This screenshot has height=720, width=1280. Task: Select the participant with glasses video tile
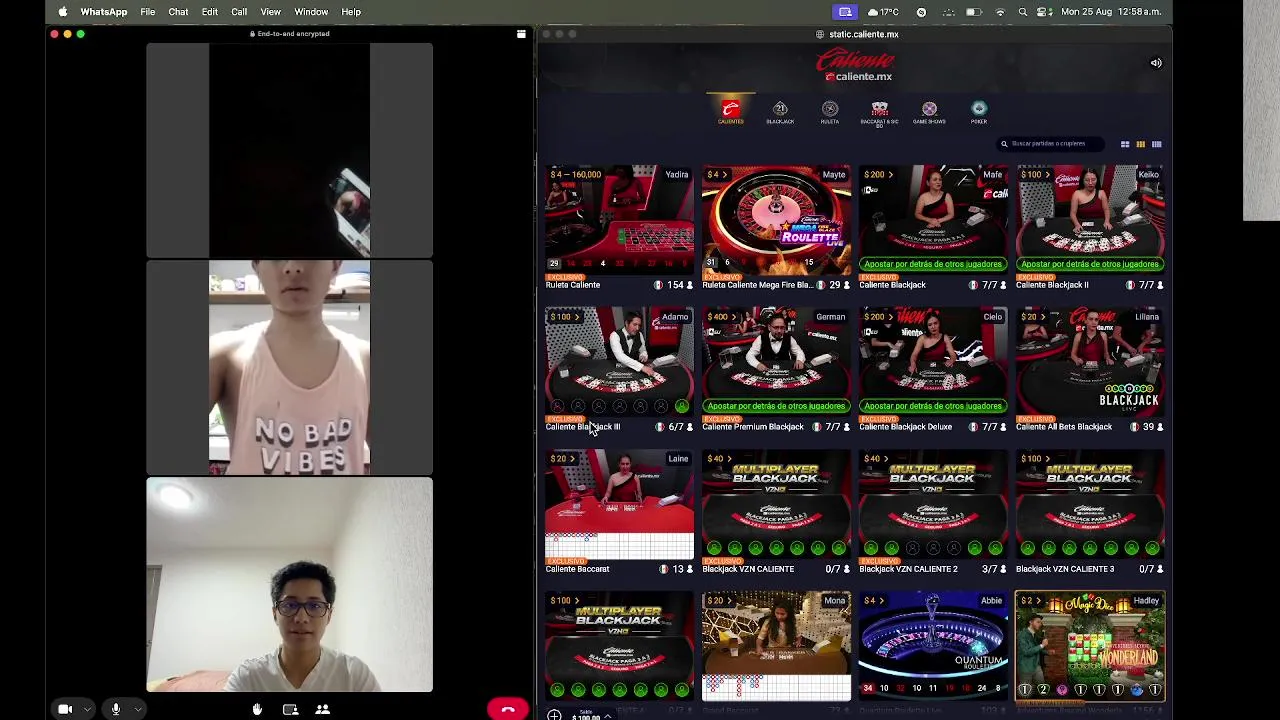(289, 585)
